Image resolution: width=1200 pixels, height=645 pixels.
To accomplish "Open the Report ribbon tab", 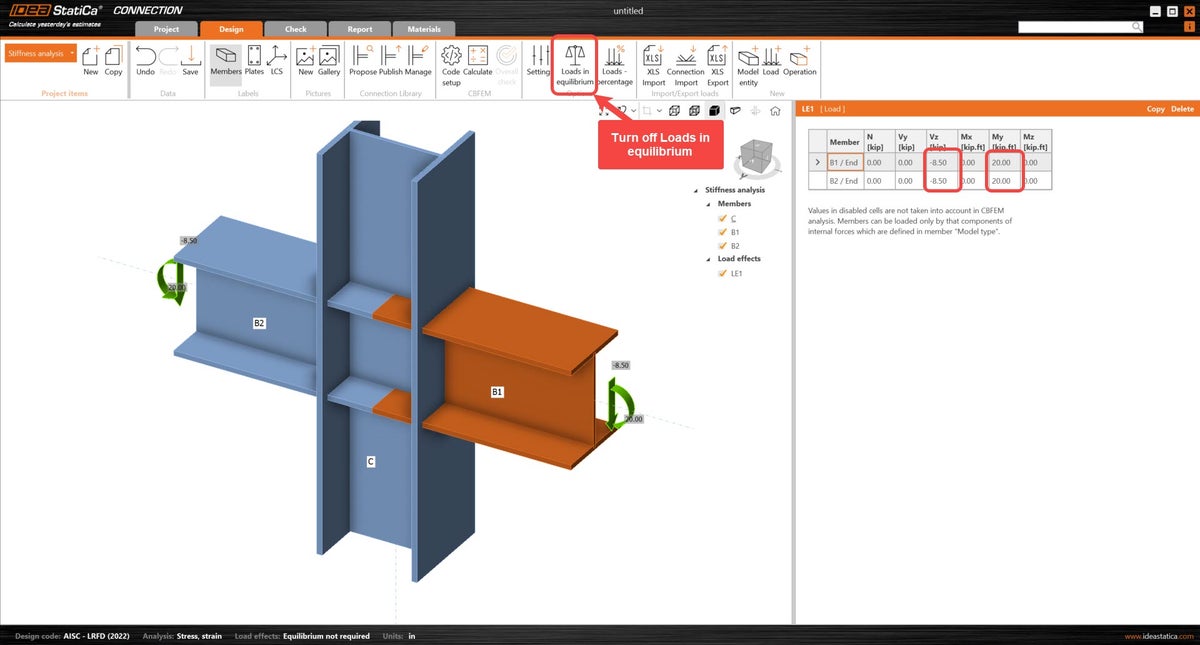I will pos(359,28).
